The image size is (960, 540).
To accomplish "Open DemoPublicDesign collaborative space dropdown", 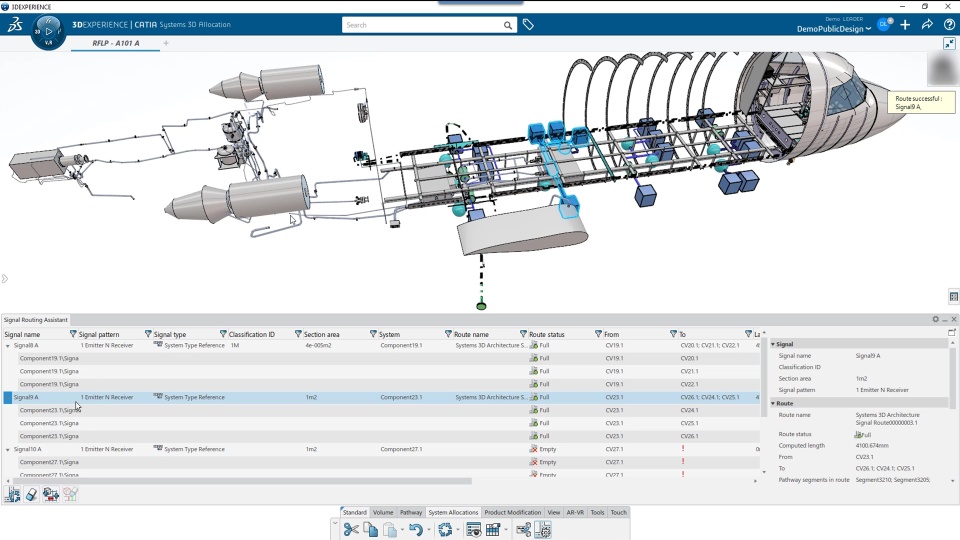I will [x=834, y=29].
